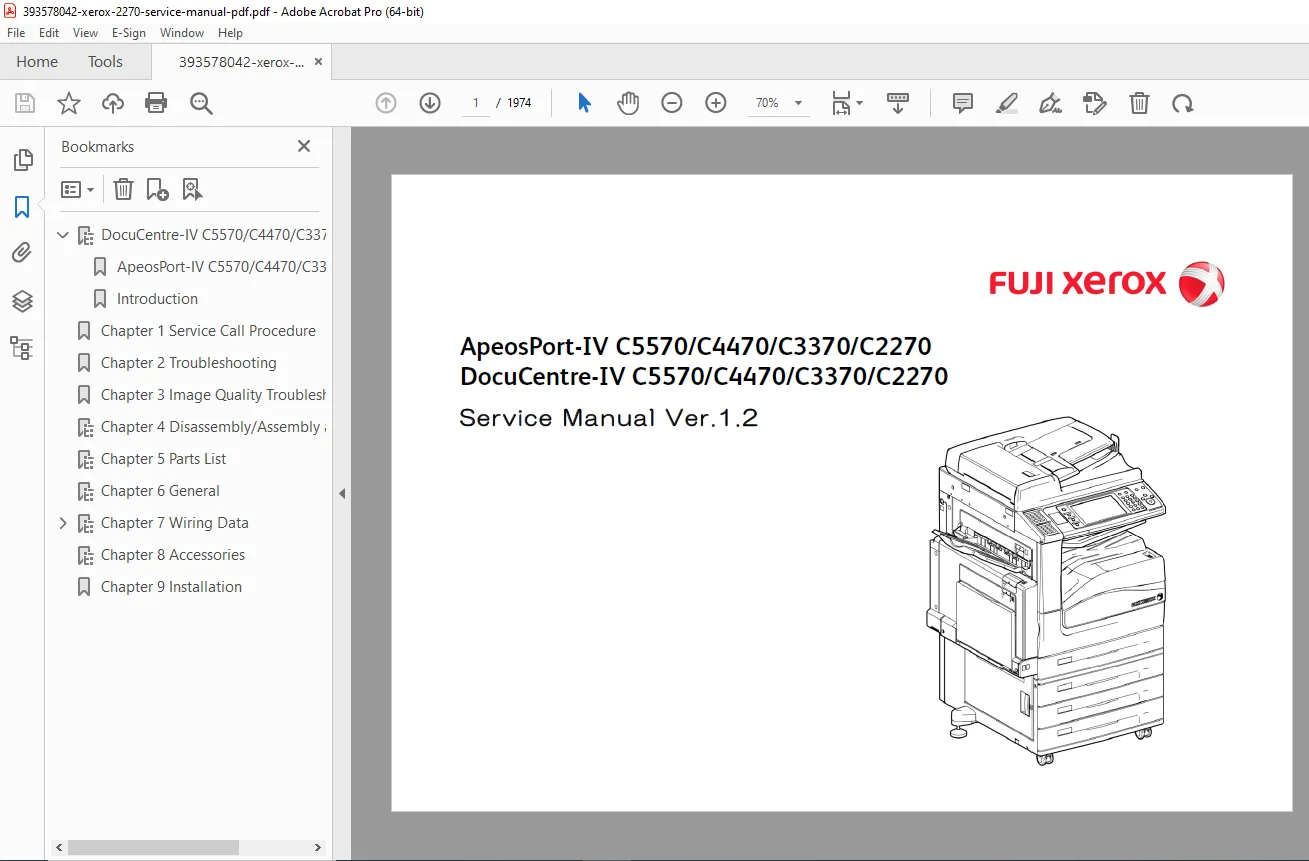Activate the Hand pan tool
This screenshot has width=1309, height=861.
click(628, 103)
